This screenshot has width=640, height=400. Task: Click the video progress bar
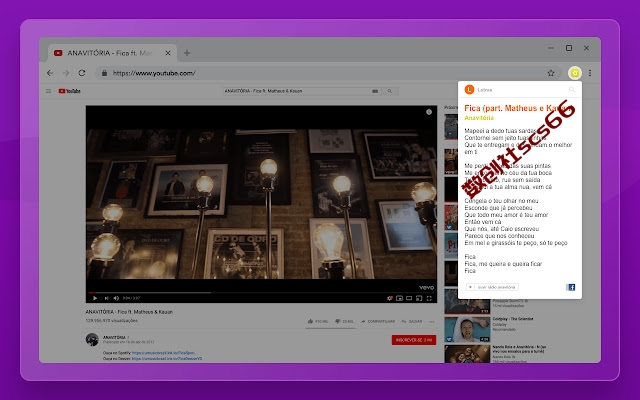[261, 293]
